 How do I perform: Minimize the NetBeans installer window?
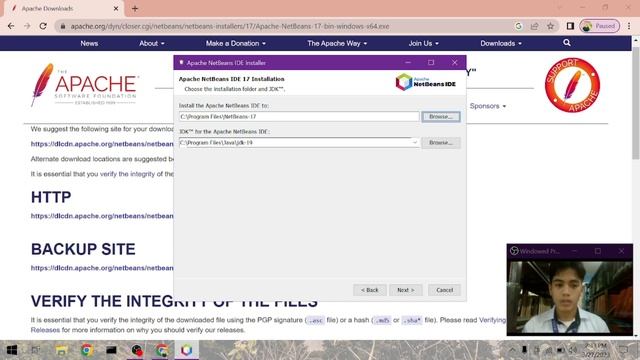[x=408, y=62]
